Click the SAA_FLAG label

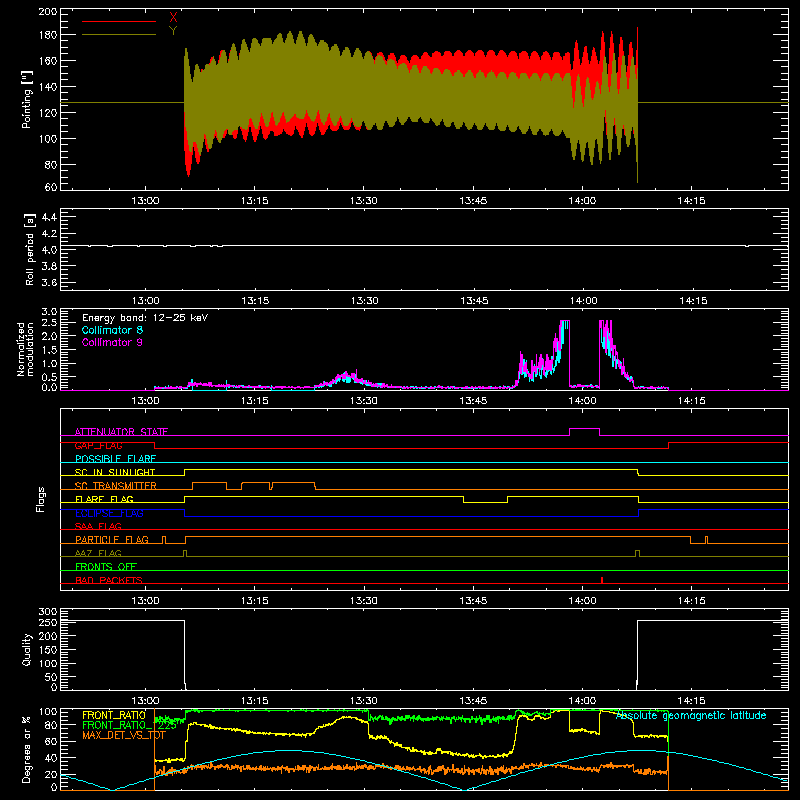(x=98, y=526)
